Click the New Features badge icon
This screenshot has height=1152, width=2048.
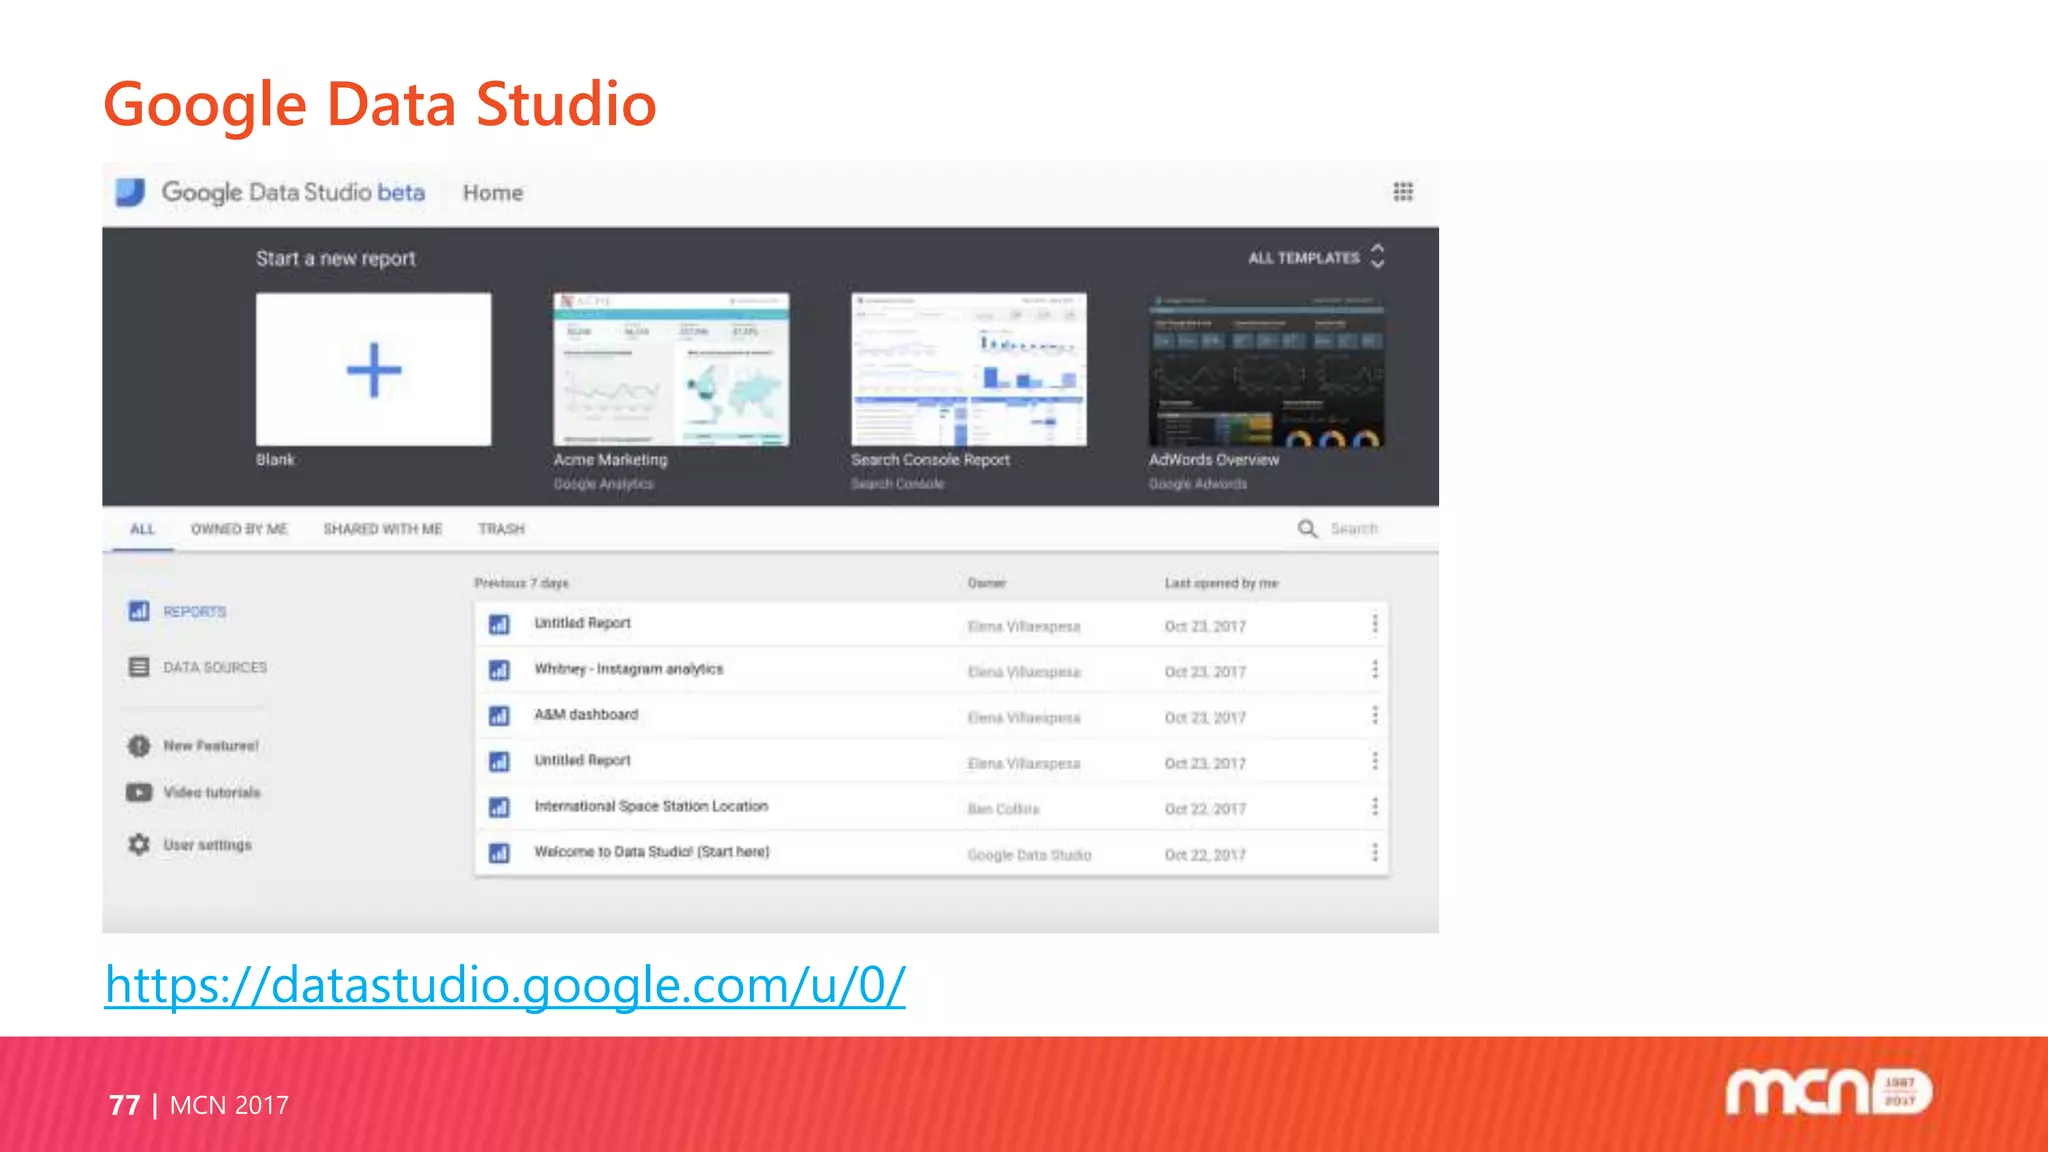tap(139, 746)
